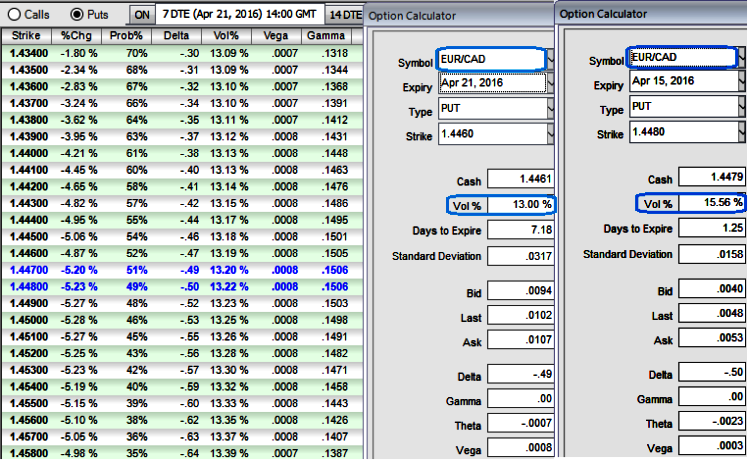Open the 7 DTE (Apr 21, 2016) tab

click(241, 15)
